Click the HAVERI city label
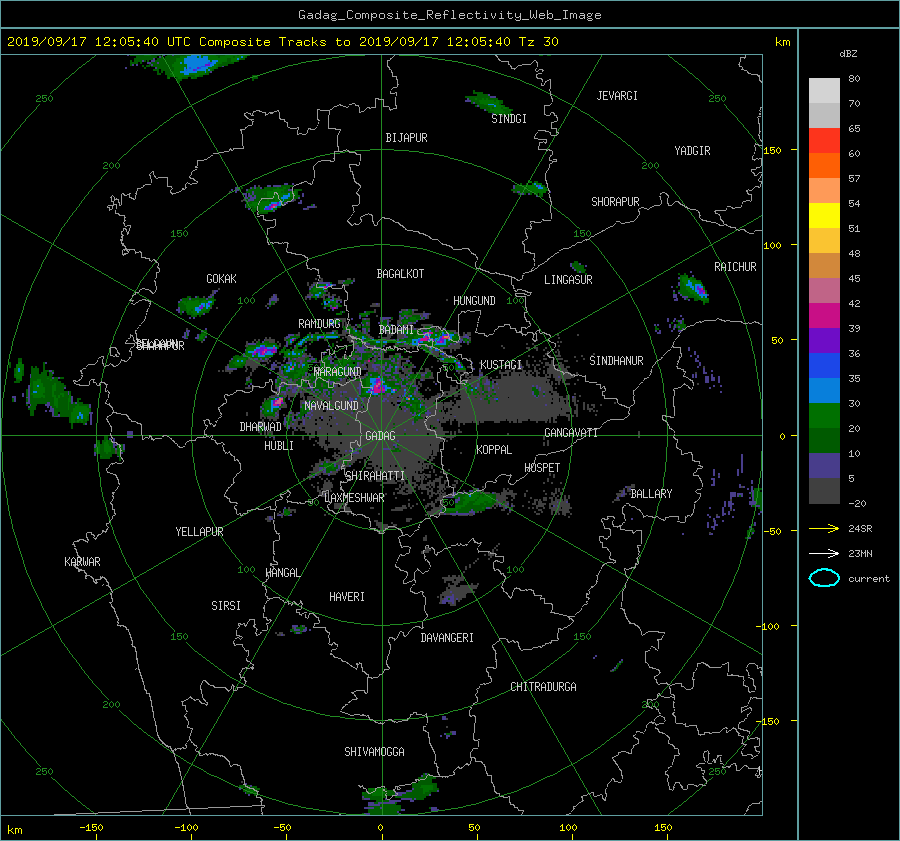 347,597
